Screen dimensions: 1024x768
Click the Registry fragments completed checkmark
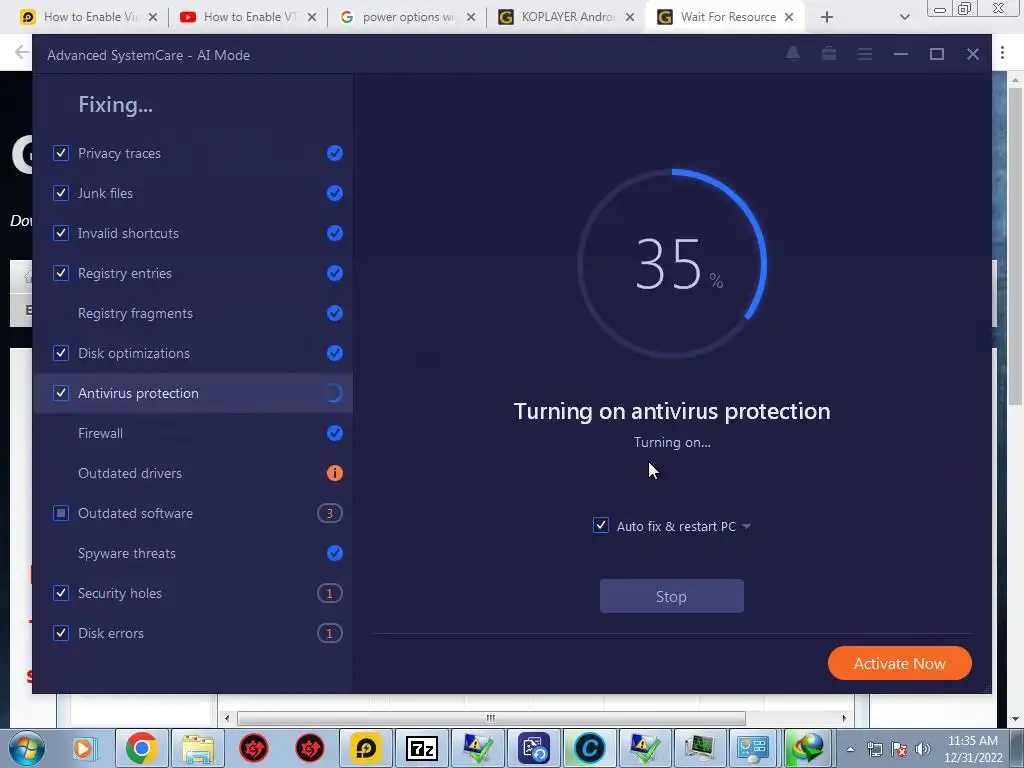coord(334,313)
